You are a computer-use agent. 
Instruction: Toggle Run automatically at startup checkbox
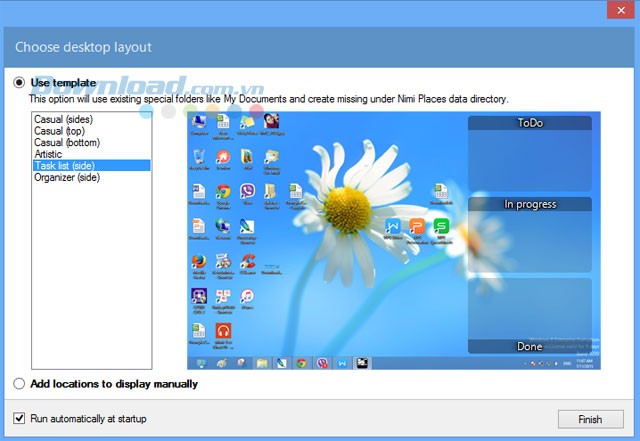pos(20,418)
